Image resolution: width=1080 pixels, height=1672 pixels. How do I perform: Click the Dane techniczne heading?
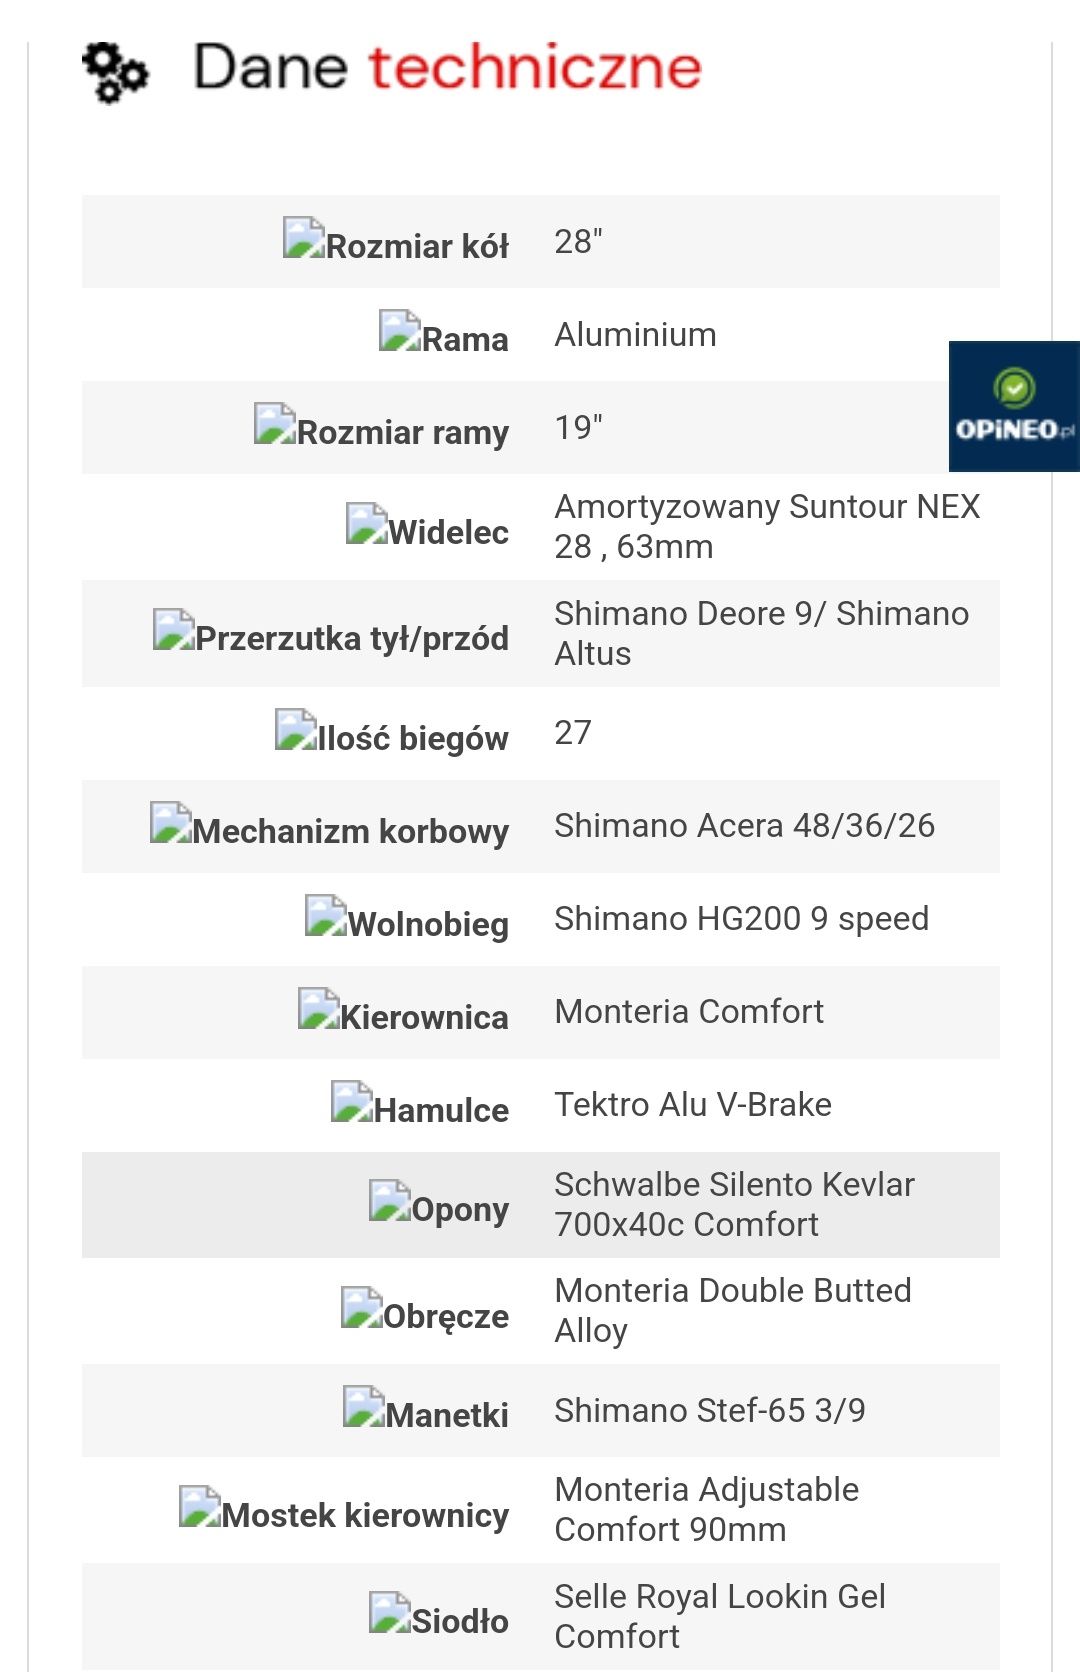point(447,68)
